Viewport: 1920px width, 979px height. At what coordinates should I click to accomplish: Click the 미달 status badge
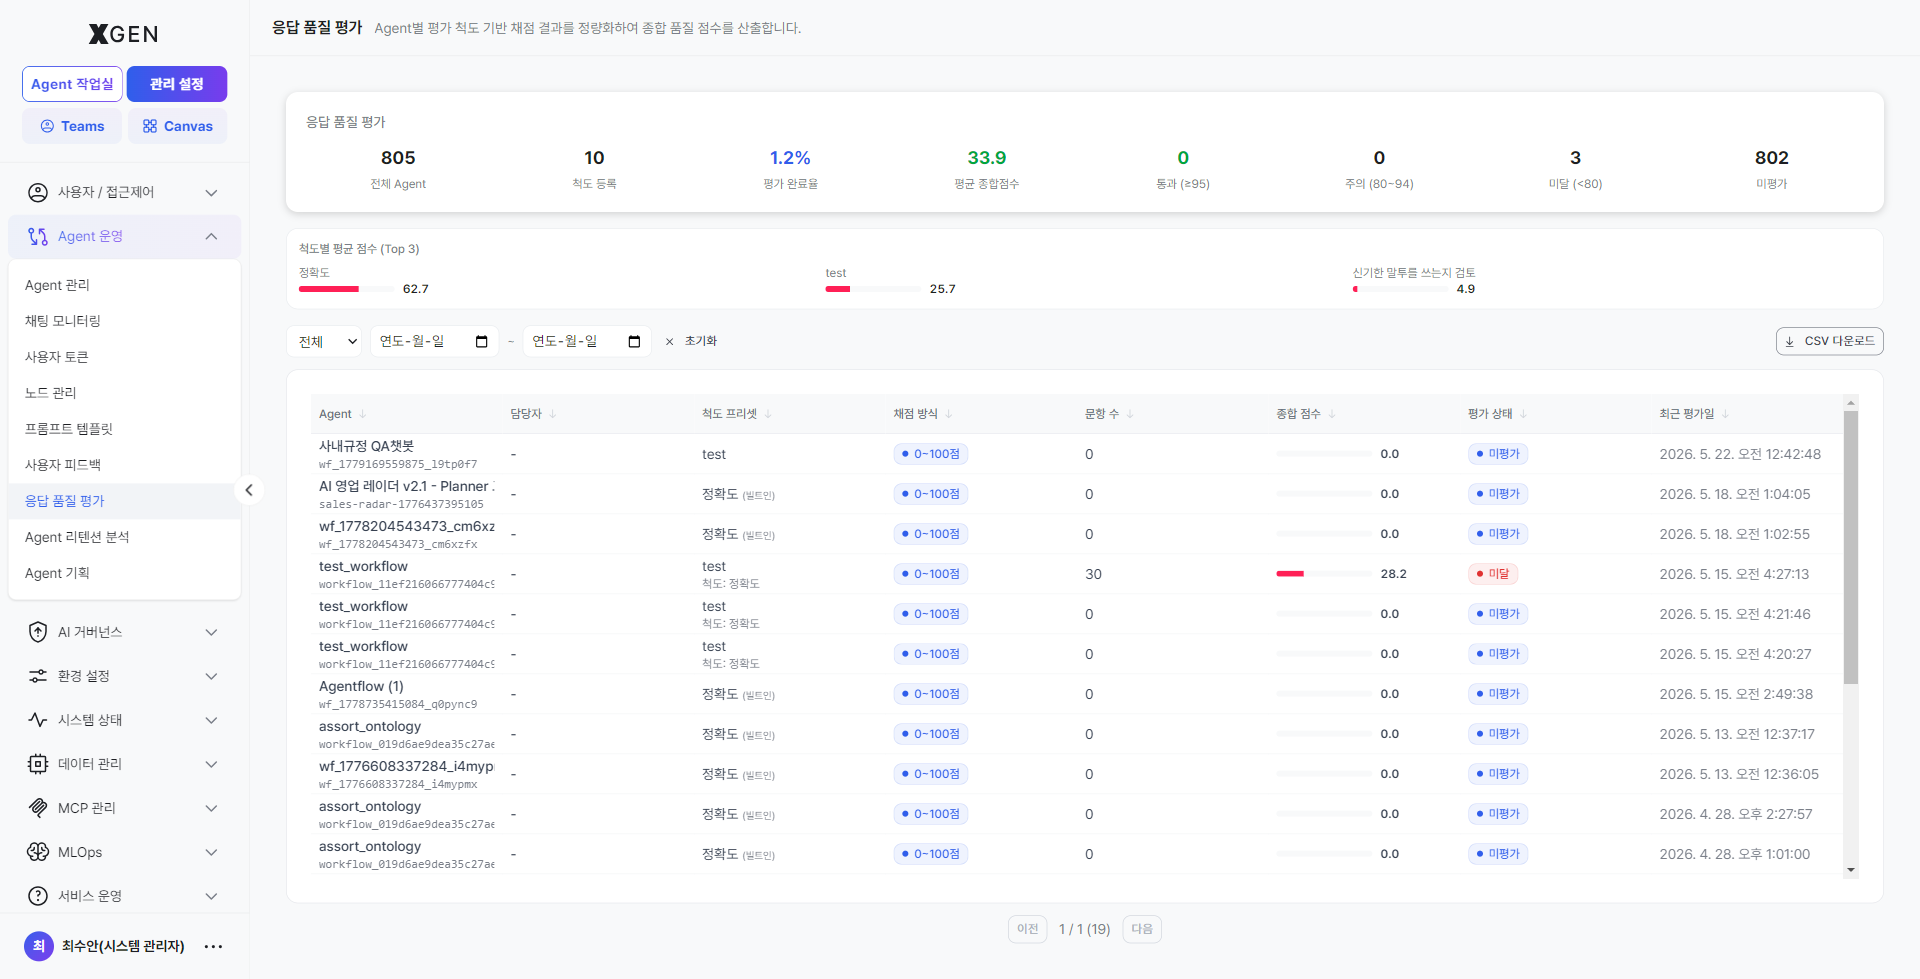1493,574
